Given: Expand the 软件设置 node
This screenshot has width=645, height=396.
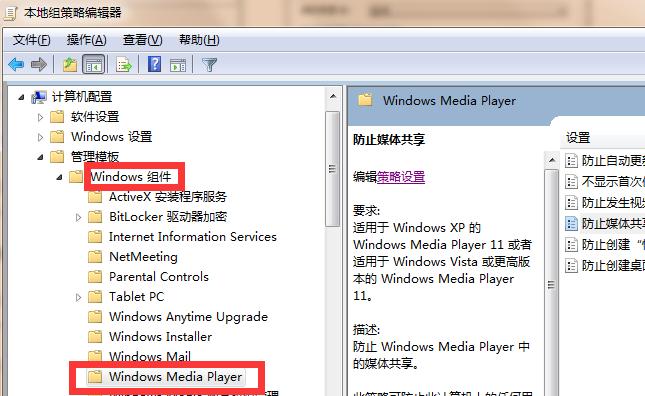Looking at the screenshot, I should 40,117.
